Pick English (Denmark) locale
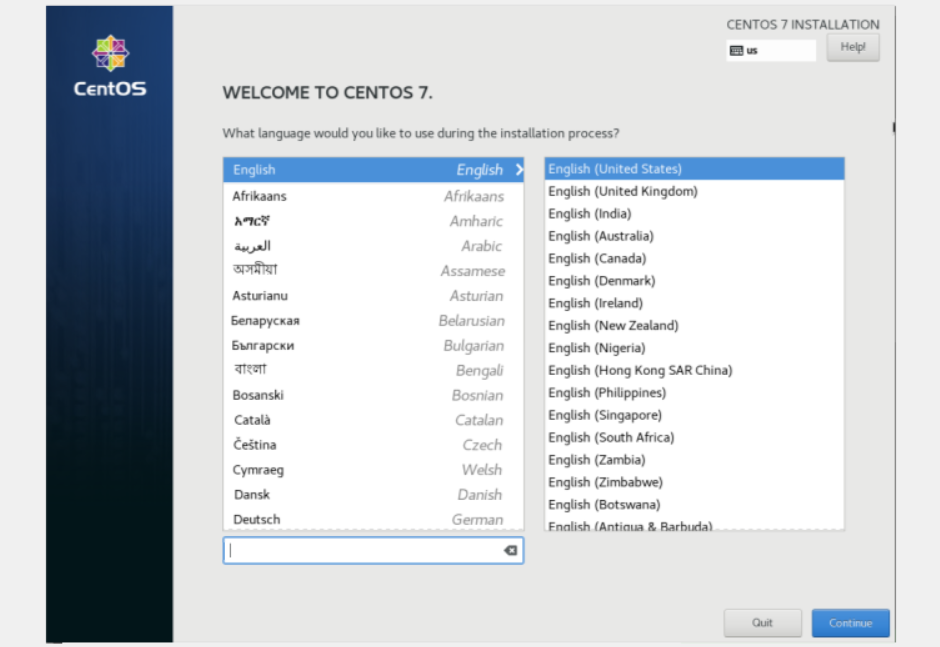 (x=694, y=281)
